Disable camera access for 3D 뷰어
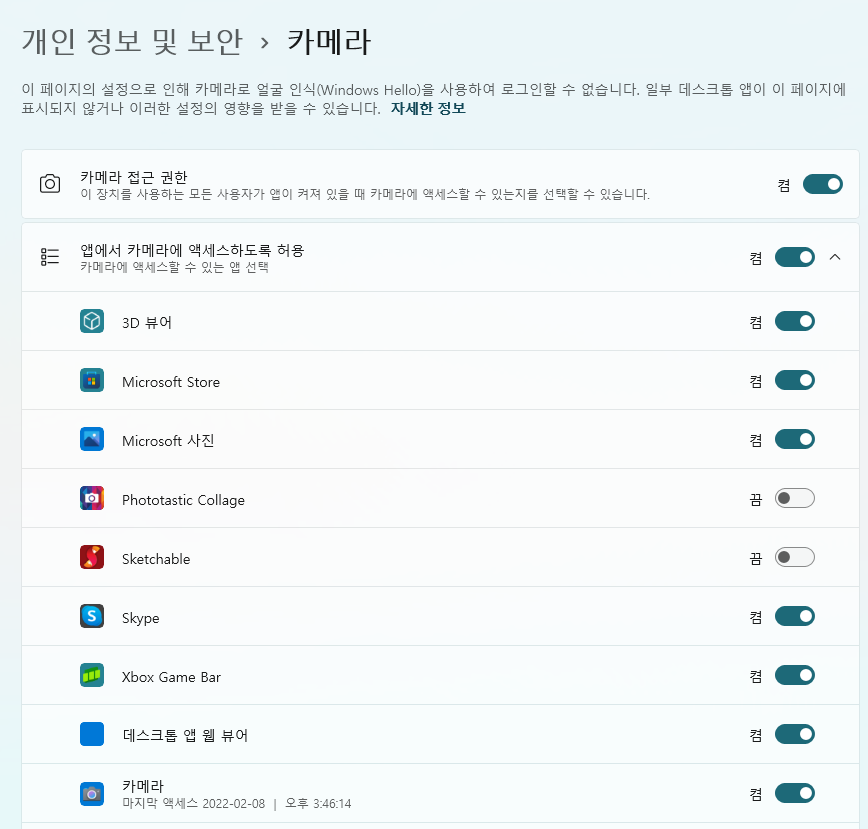The width and height of the screenshot is (868, 829). point(794,322)
